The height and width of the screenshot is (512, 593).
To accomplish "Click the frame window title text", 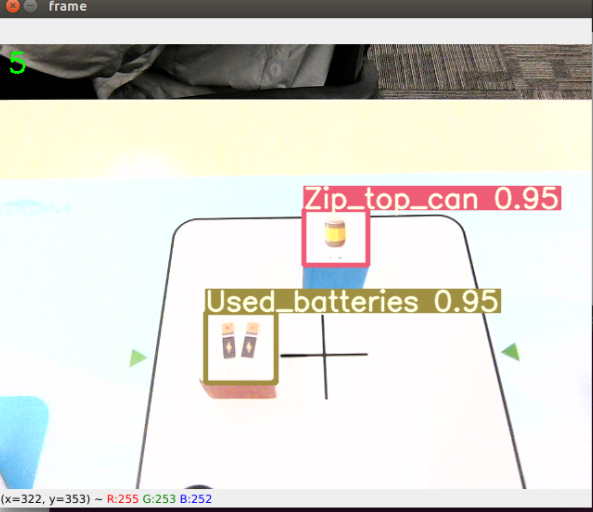I will click(68, 6).
